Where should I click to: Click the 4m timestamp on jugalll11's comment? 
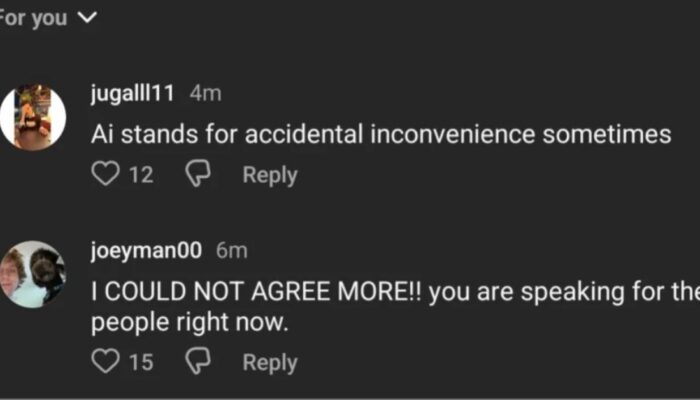[x=205, y=93]
